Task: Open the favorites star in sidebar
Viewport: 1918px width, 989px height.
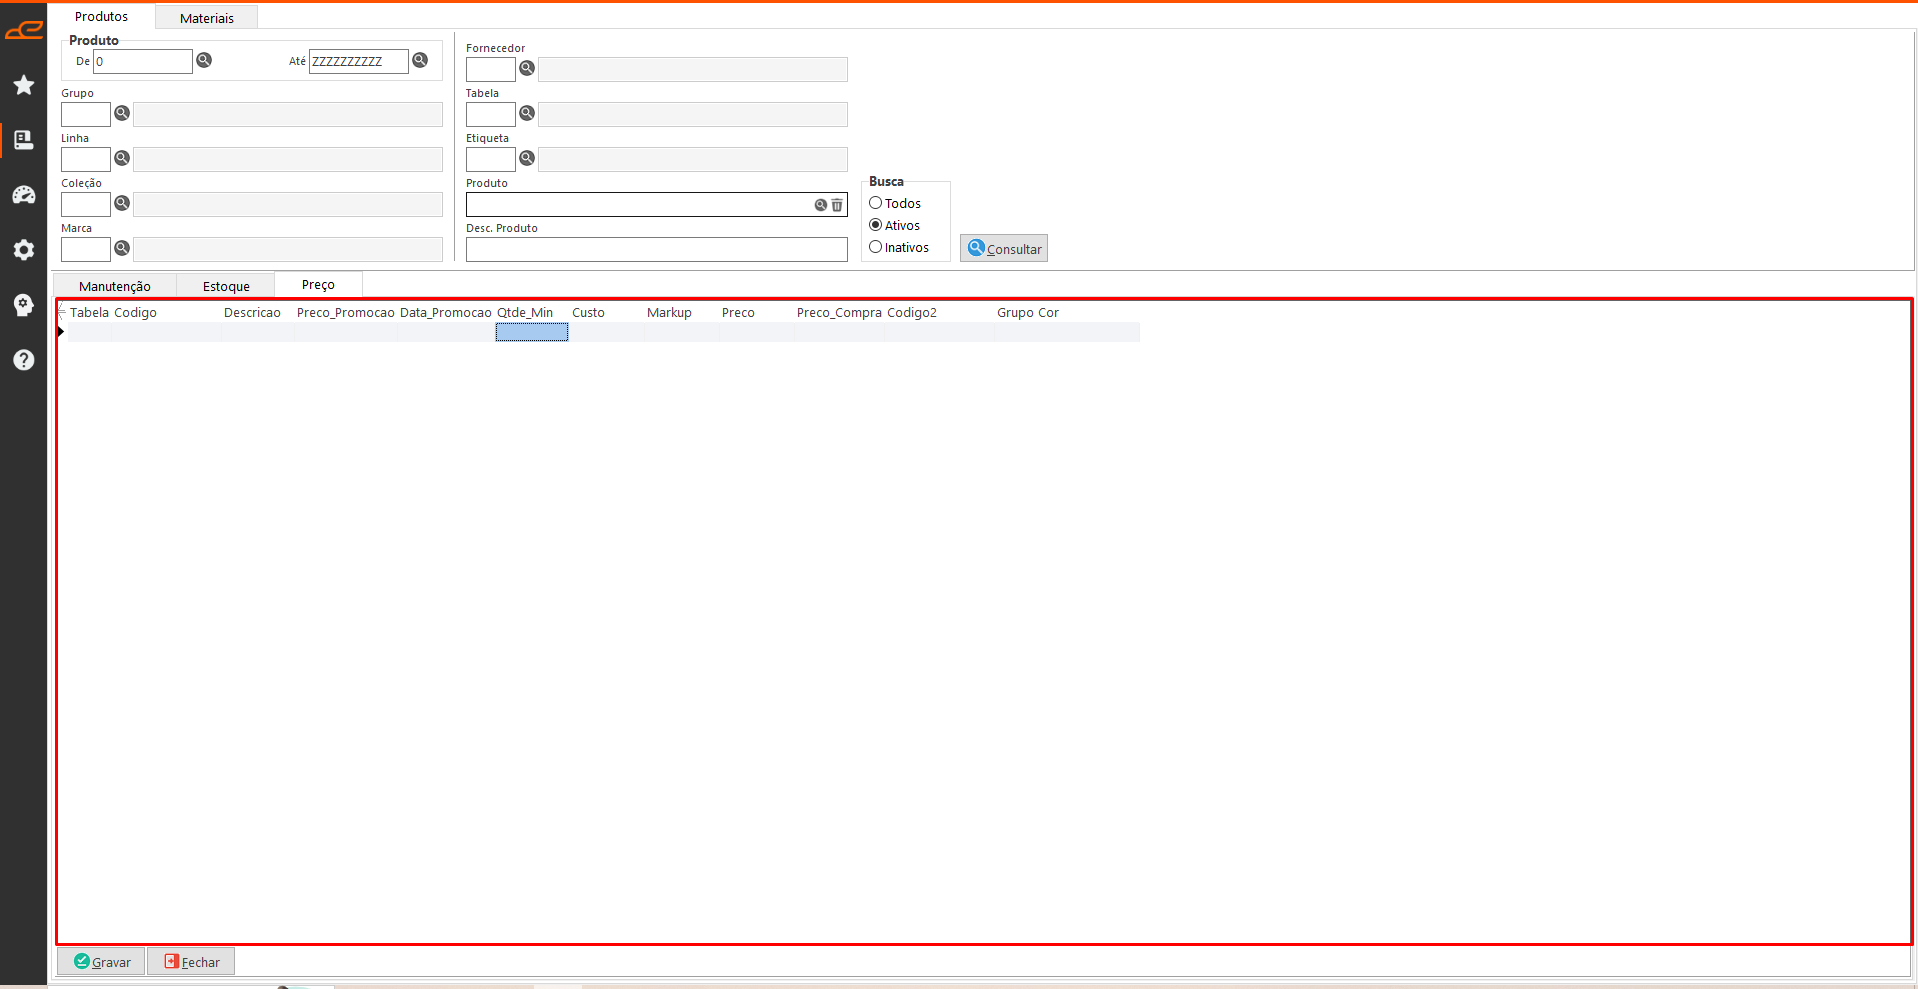Action: (x=24, y=85)
